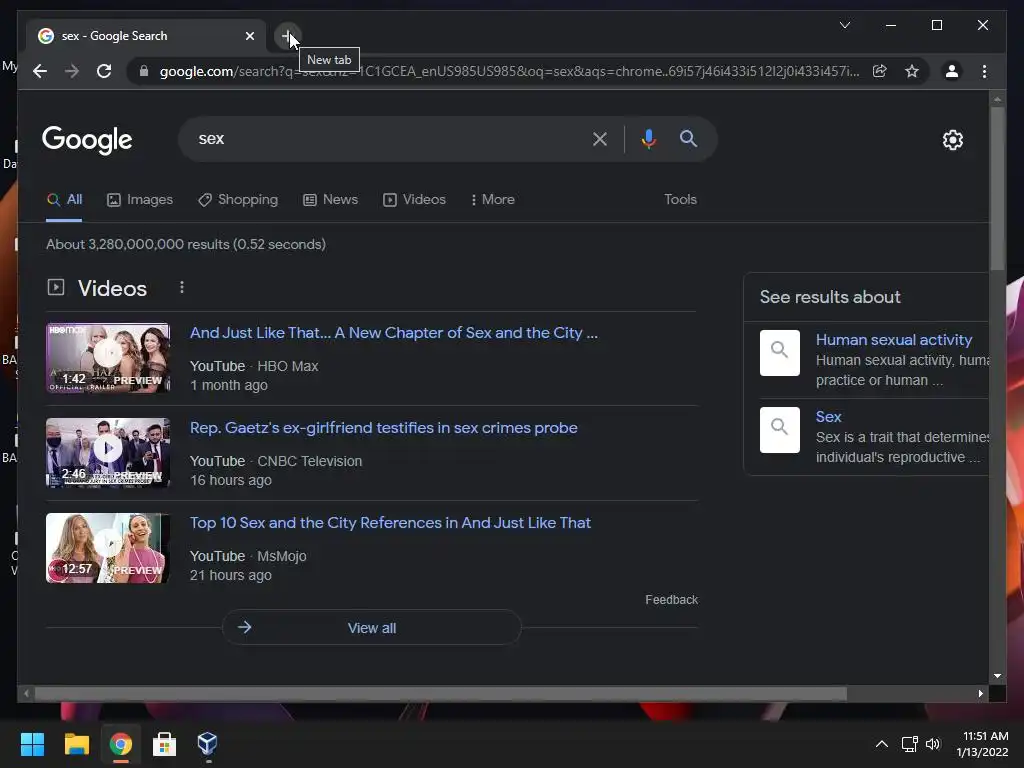Click the horizontal scrollbar right arrow
This screenshot has width=1024, height=768.
(x=980, y=694)
